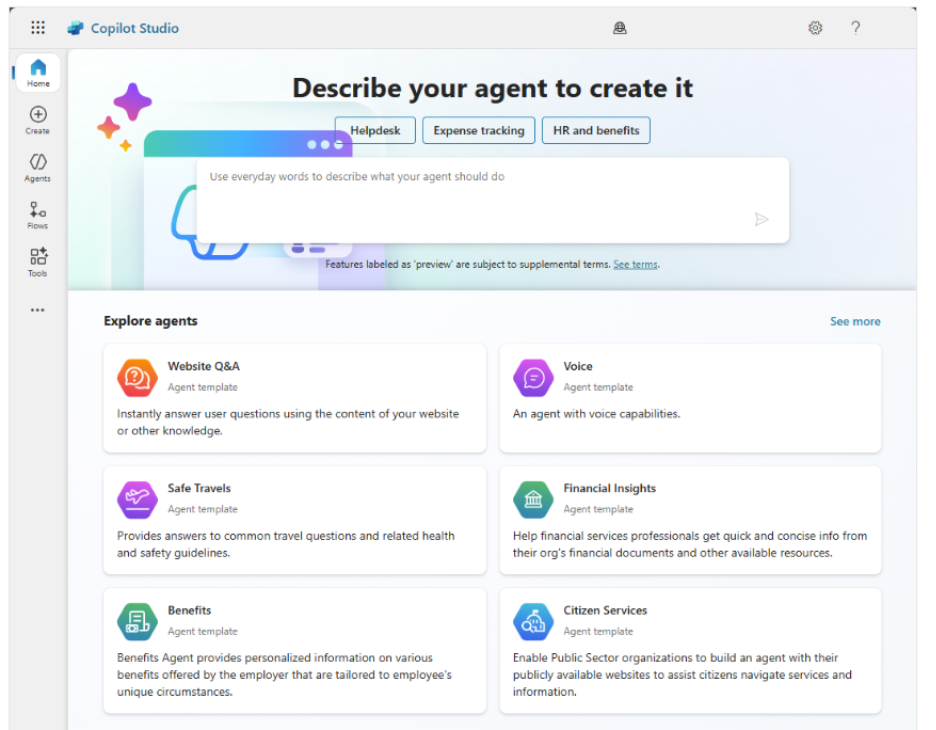Viewport: 936px width, 730px height.
Task: Show more sidebar options via the ellipsis
Action: [38, 310]
